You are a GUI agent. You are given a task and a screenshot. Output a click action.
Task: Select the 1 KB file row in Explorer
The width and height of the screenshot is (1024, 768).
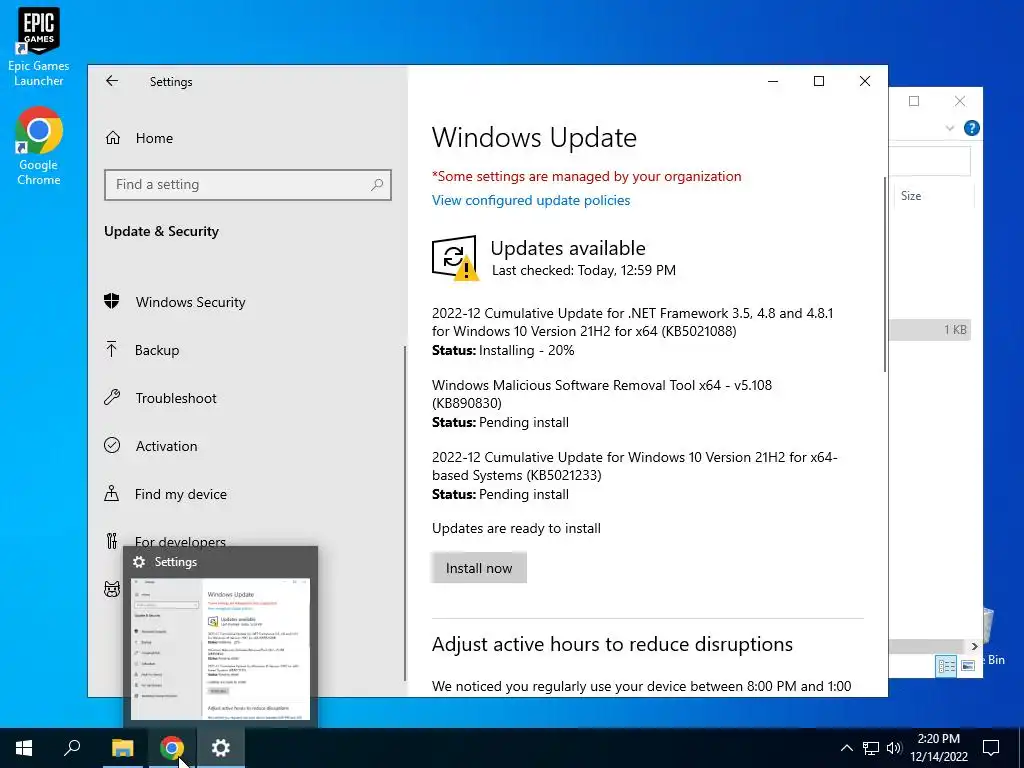pos(930,330)
